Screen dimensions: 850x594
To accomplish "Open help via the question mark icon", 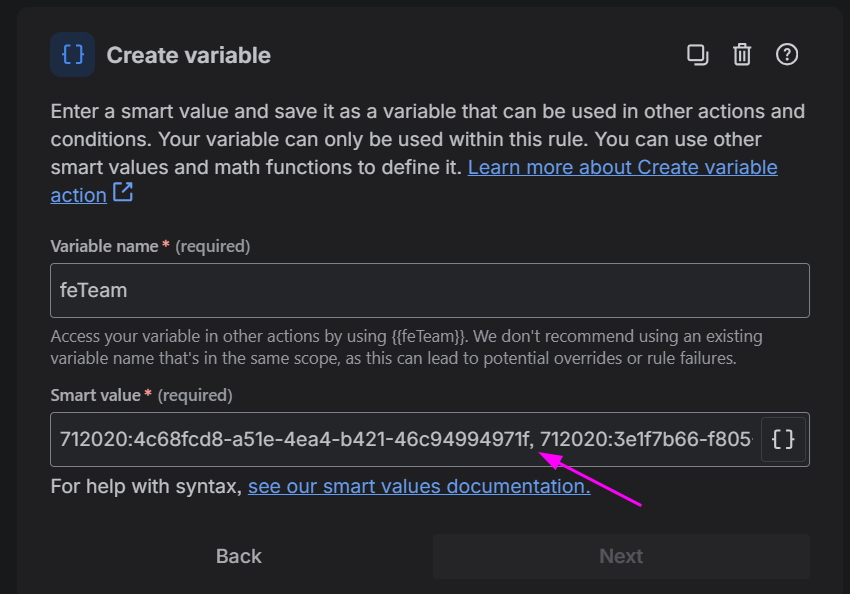I will pos(787,55).
